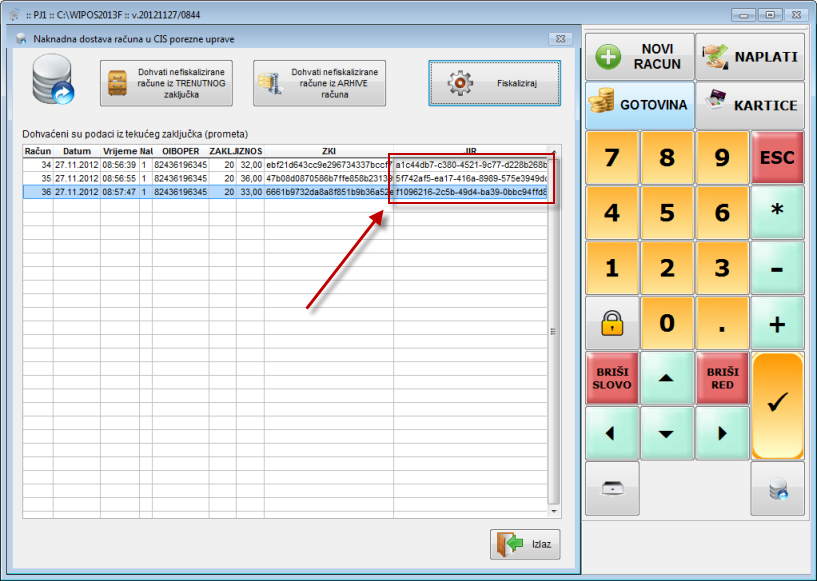Open the cash drawer icon button
The image size is (817, 581).
click(x=611, y=488)
